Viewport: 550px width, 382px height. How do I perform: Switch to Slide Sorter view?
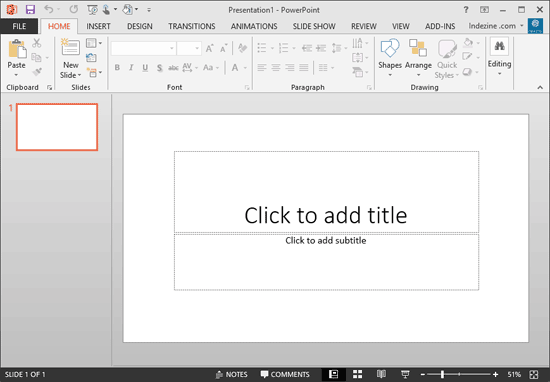click(357, 374)
